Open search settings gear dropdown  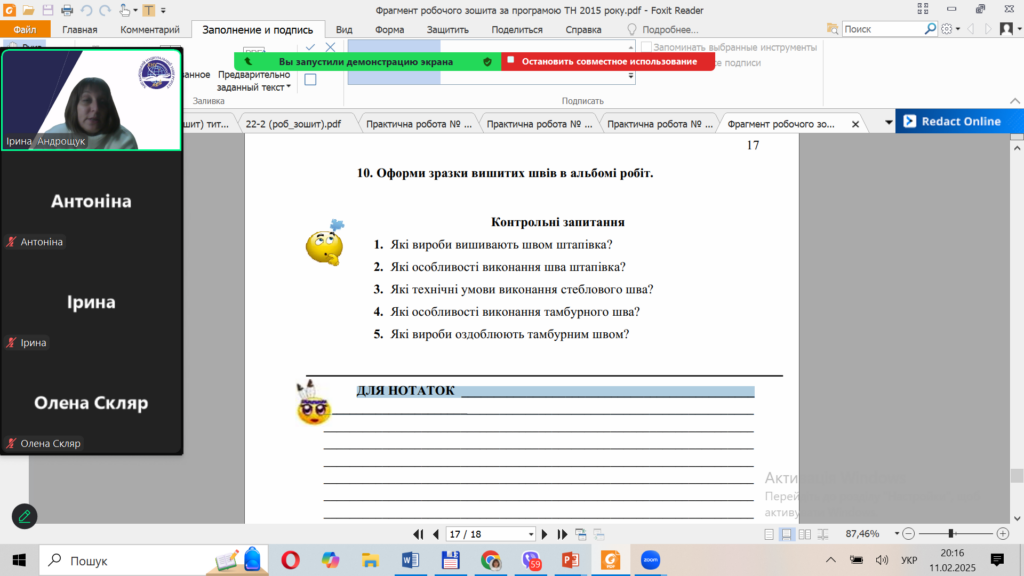pos(950,29)
